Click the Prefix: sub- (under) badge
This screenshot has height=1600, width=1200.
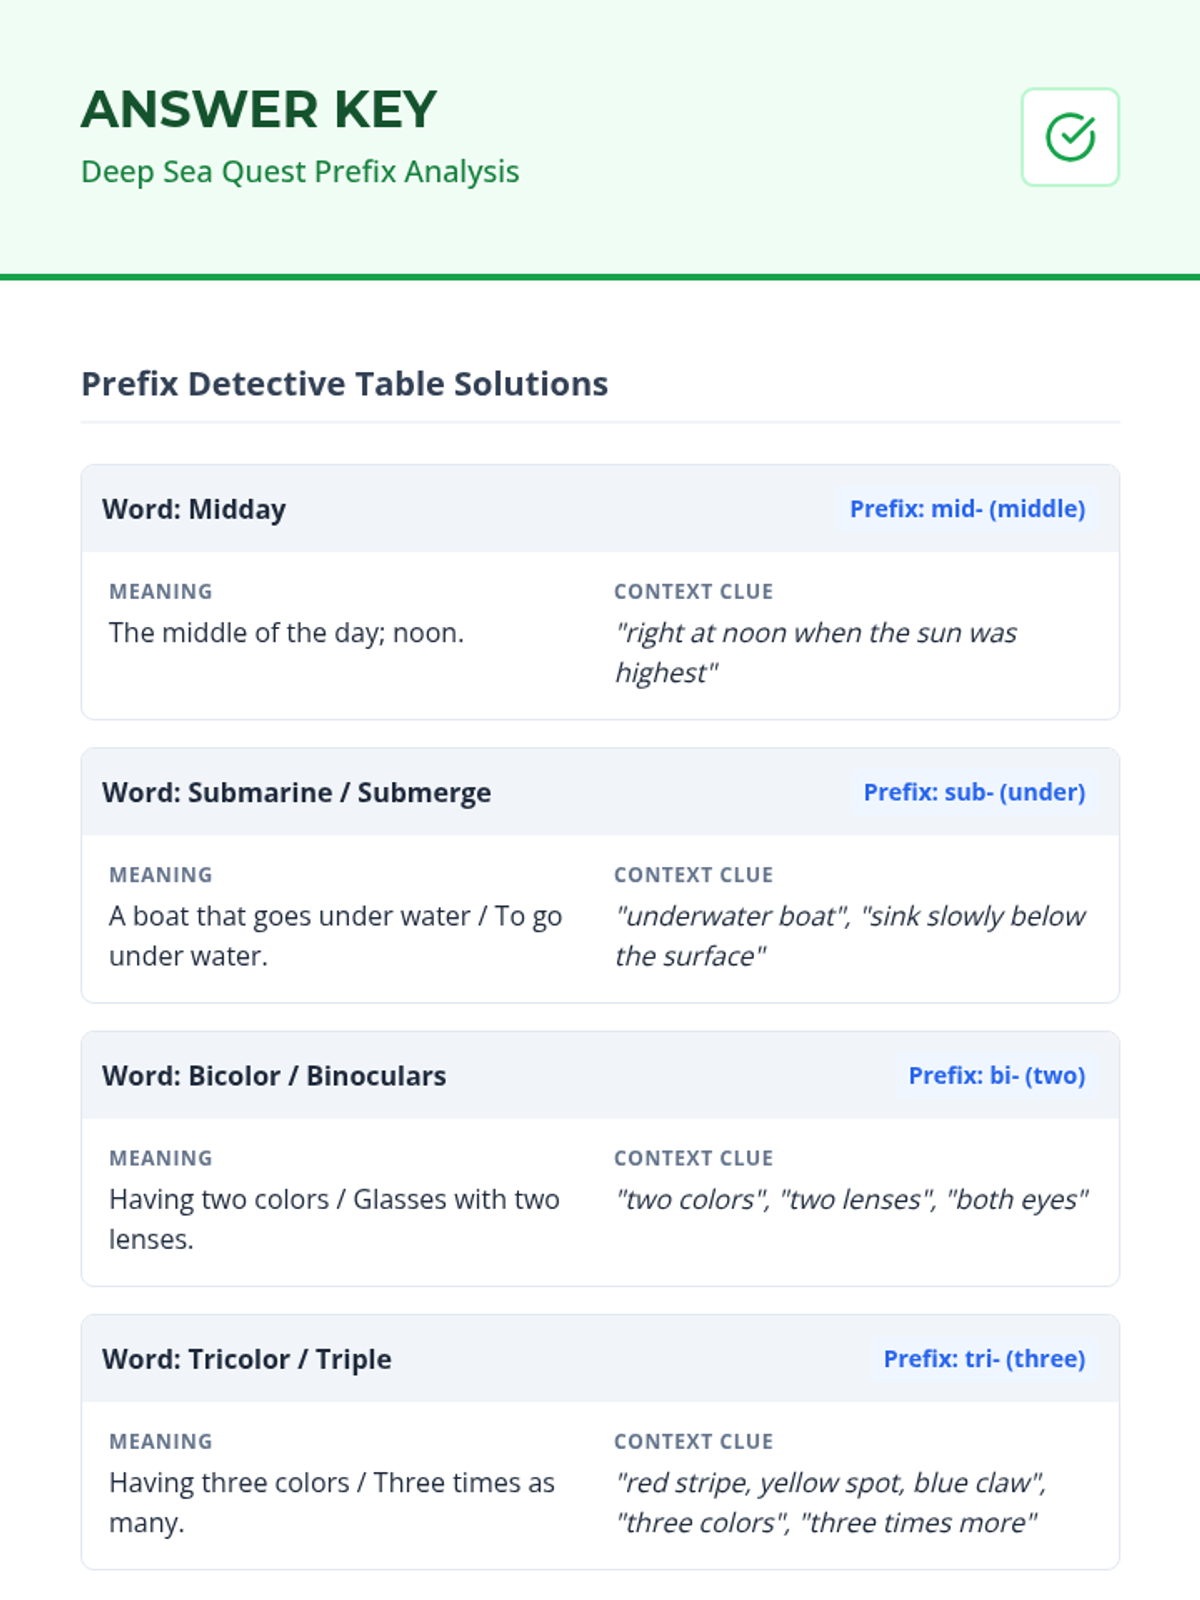pyautogui.click(x=974, y=792)
